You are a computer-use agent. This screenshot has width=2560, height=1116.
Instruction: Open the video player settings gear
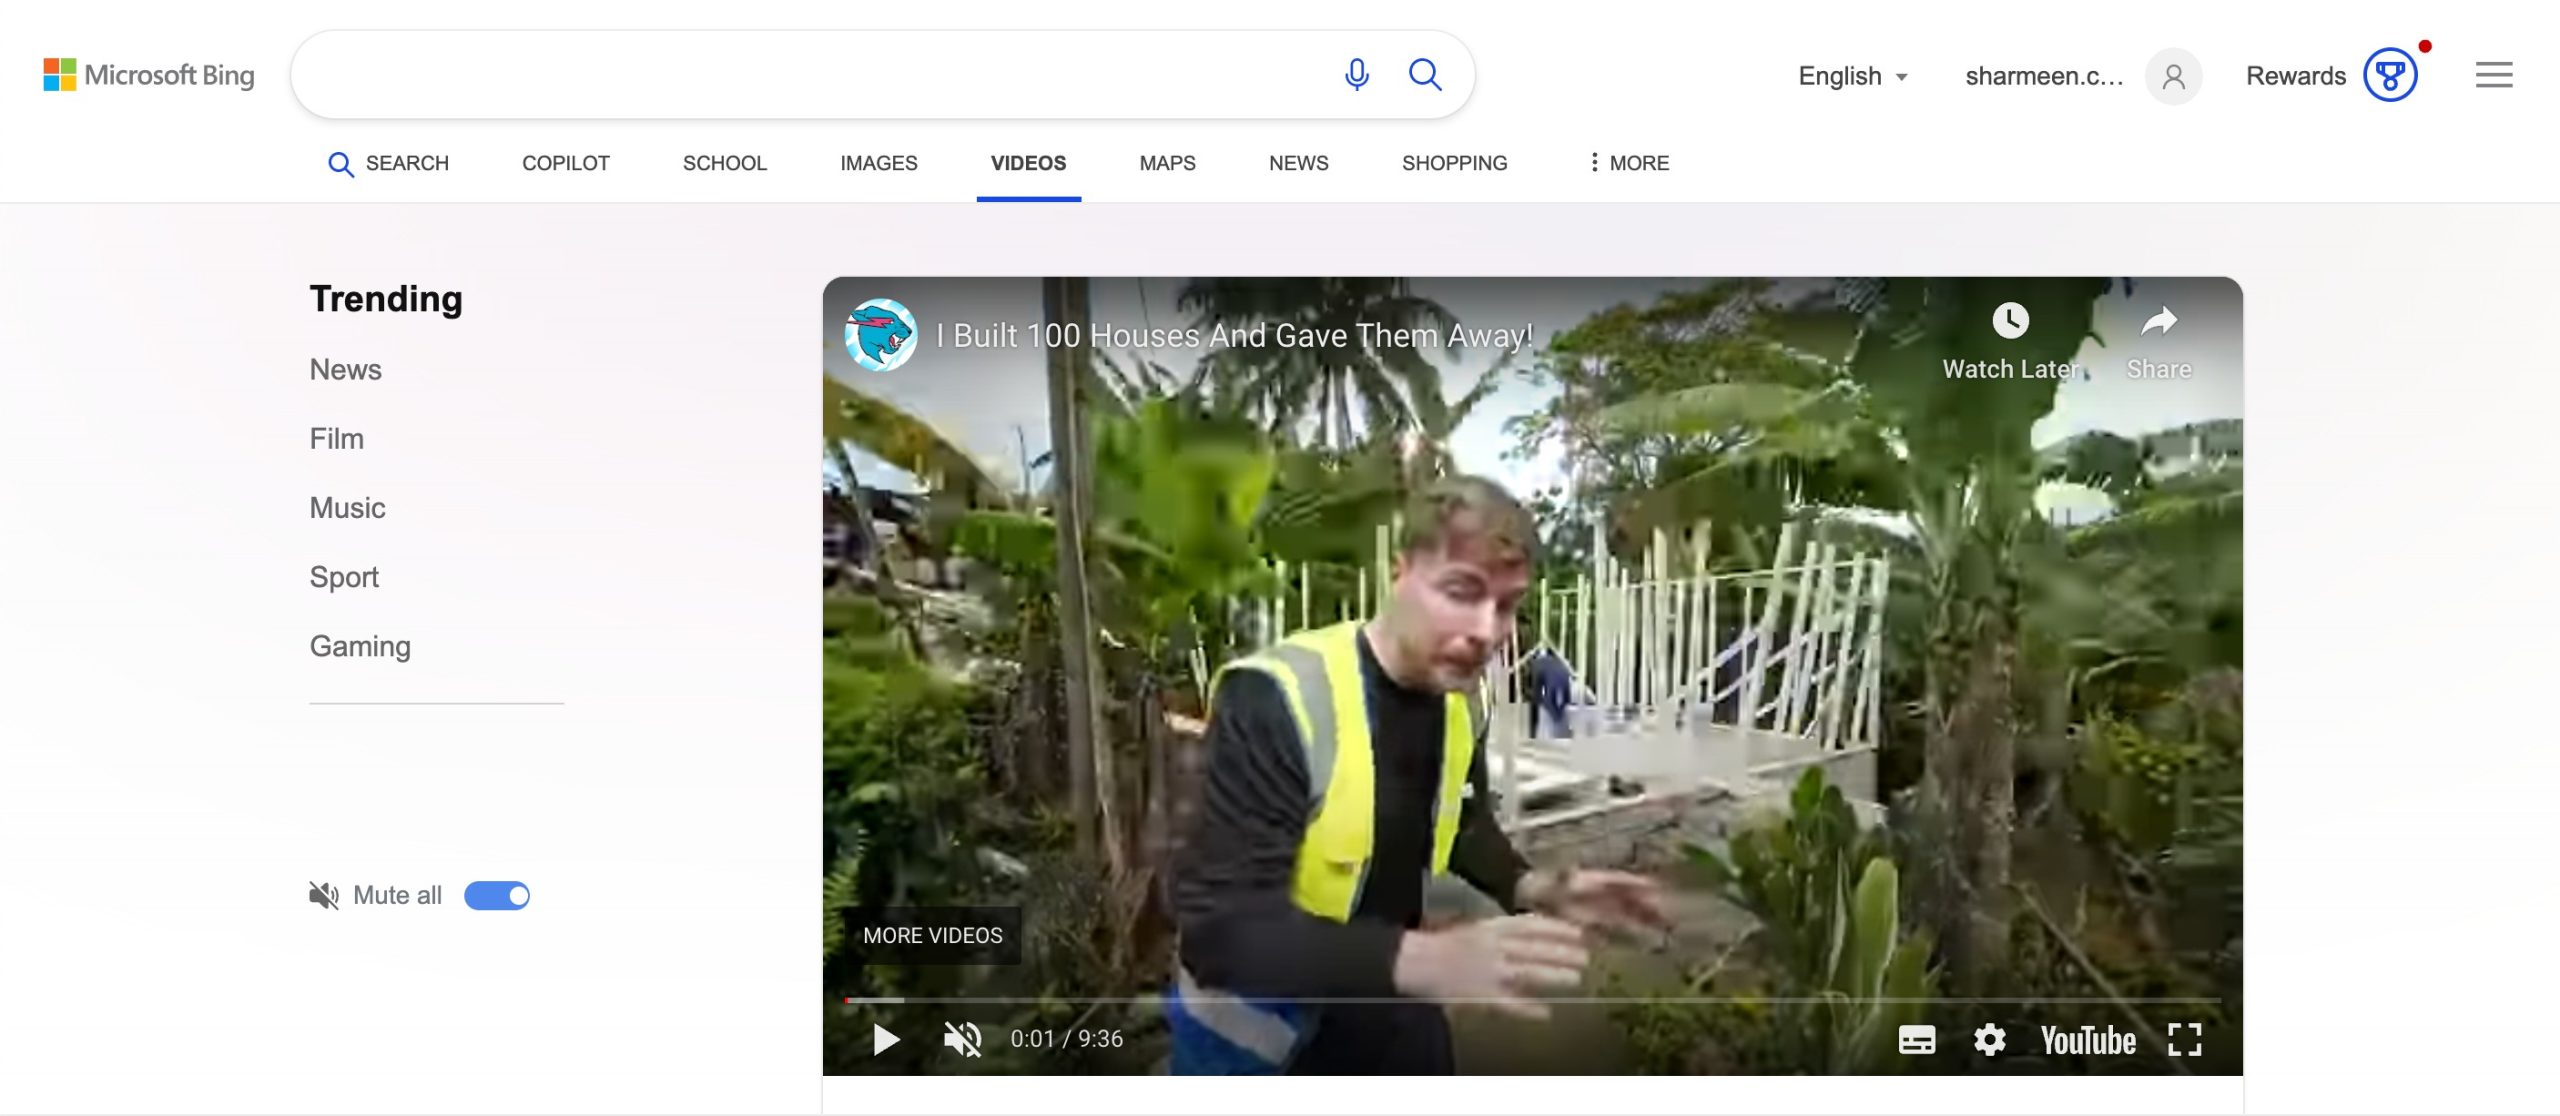(1989, 1040)
